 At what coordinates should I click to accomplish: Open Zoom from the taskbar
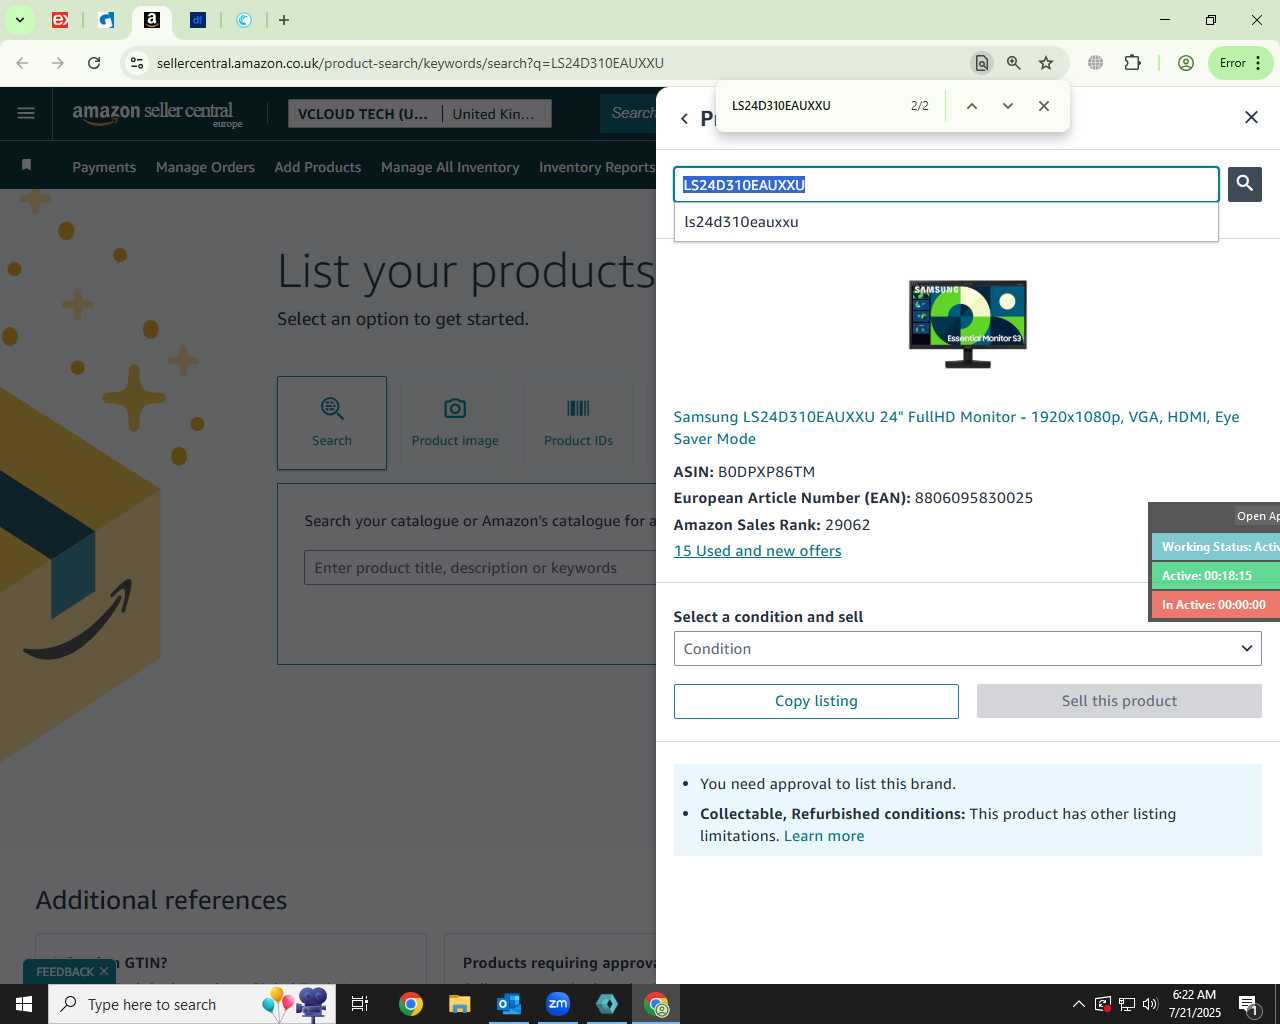pyautogui.click(x=558, y=1004)
